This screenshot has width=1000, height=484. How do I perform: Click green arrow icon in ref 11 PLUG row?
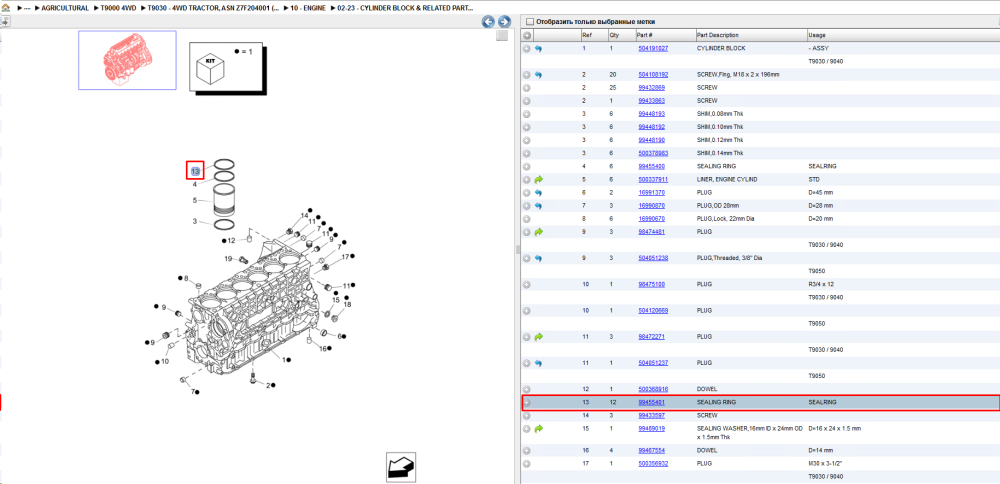coord(538,337)
